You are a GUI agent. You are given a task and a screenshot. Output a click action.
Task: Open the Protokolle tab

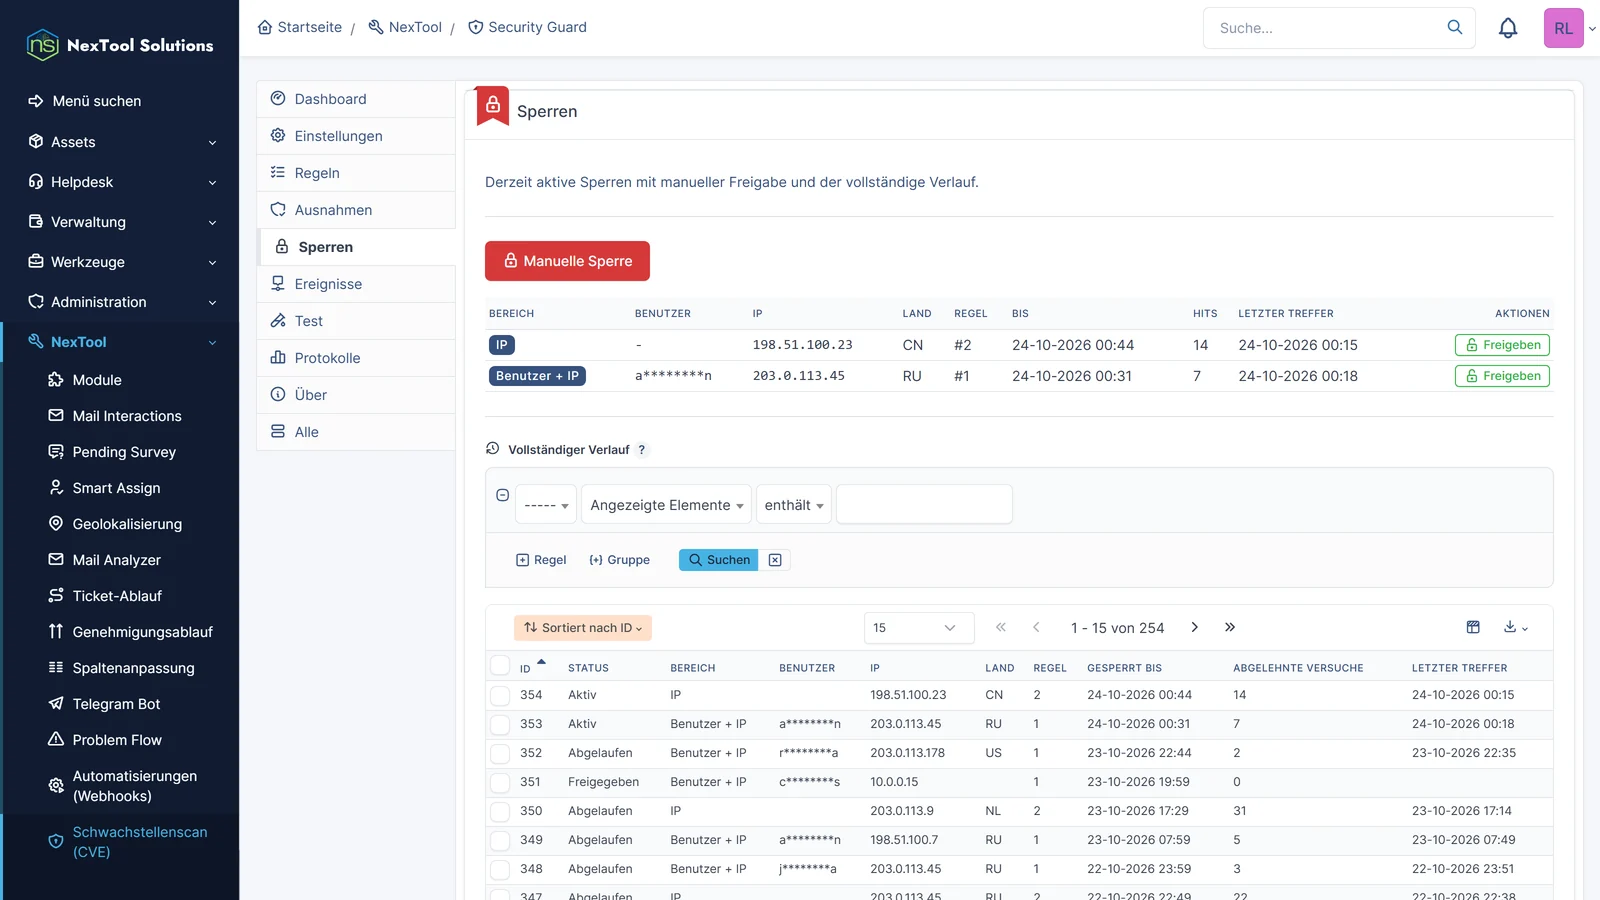[x=356, y=358]
